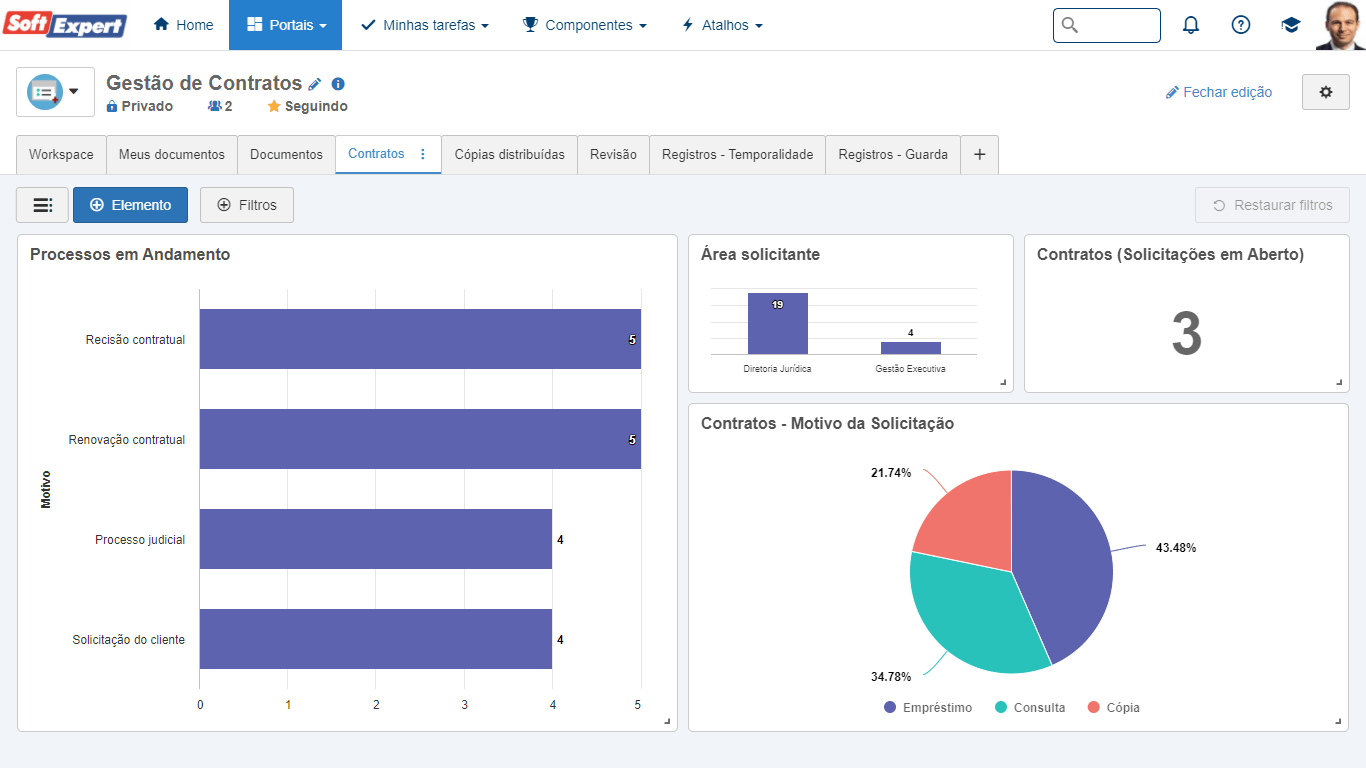The width and height of the screenshot is (1366, 768).
Task: Click the Fechar edição link
Action: 1219,92
